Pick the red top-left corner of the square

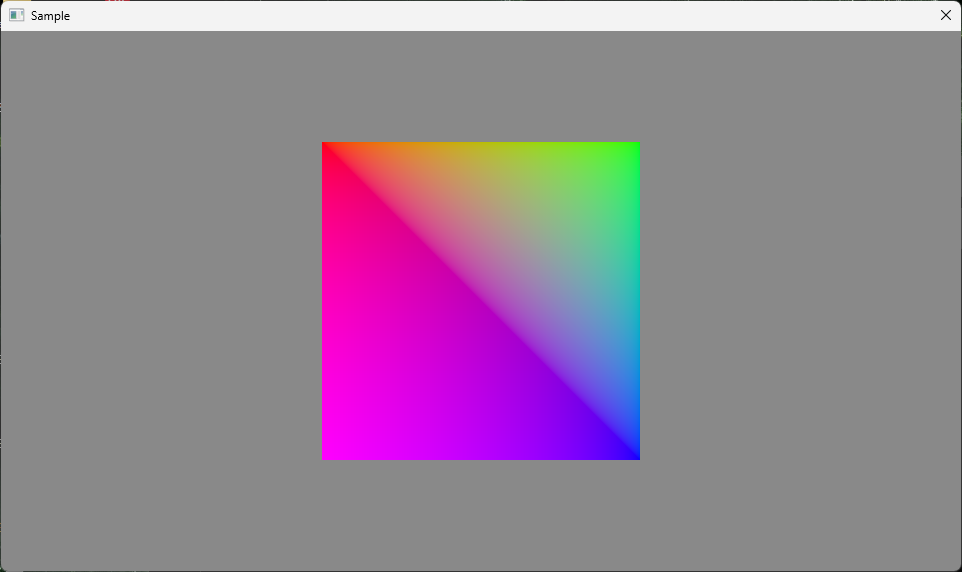[326, 146]
